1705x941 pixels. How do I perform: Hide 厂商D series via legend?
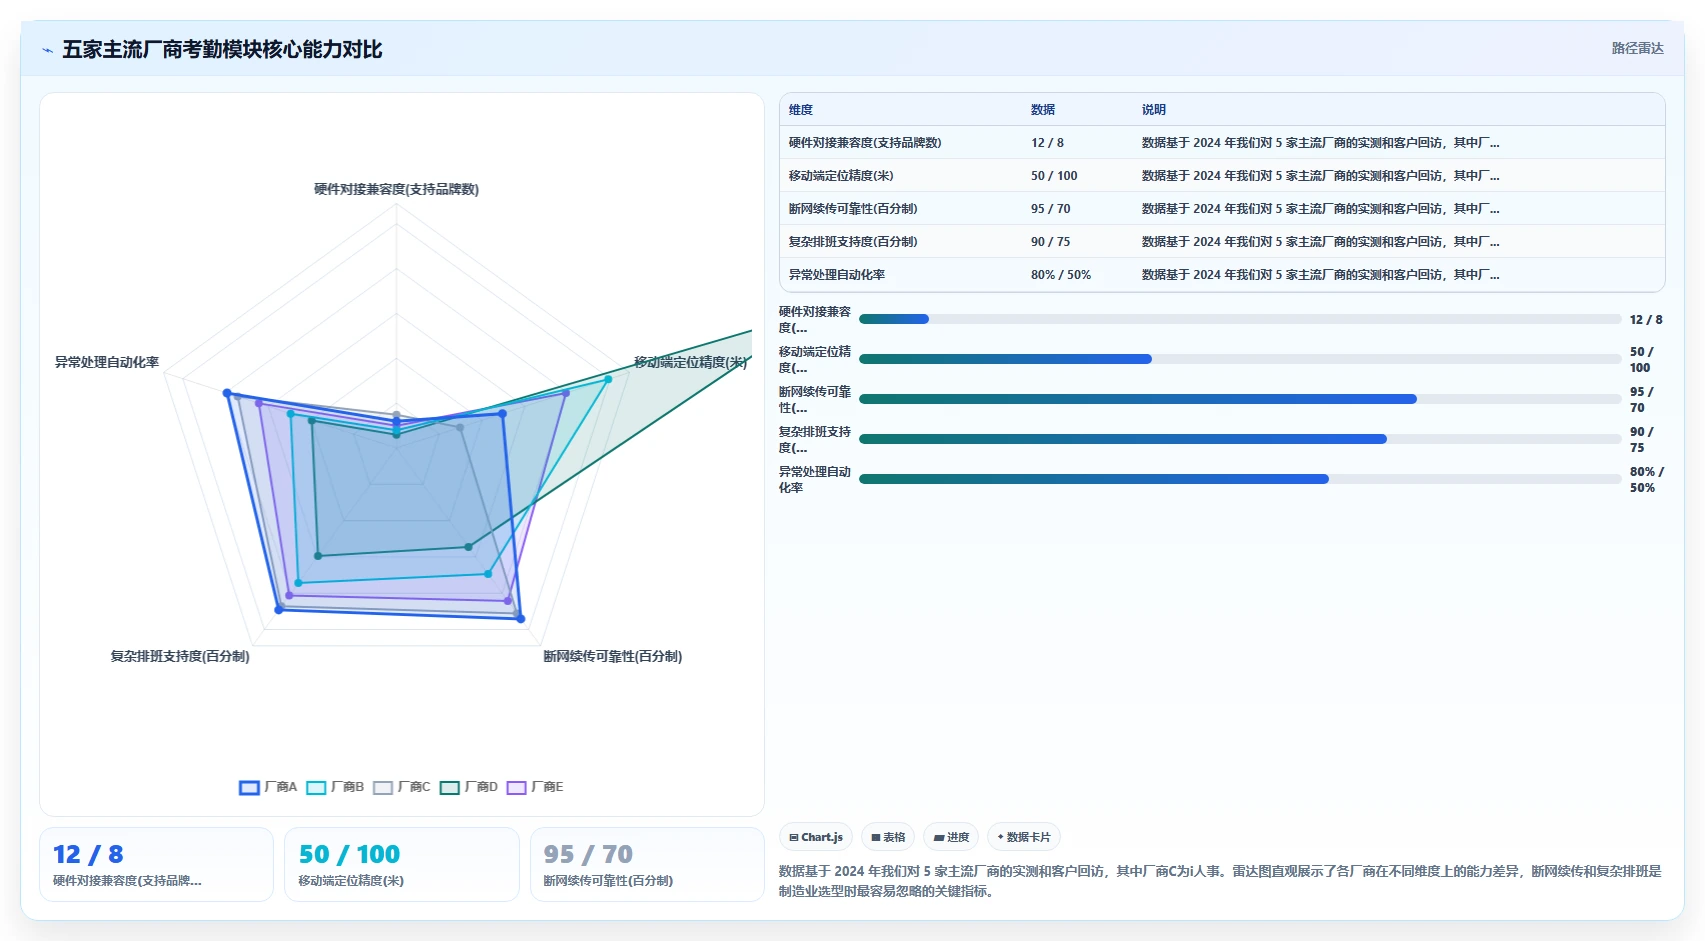tap(450, 787)
